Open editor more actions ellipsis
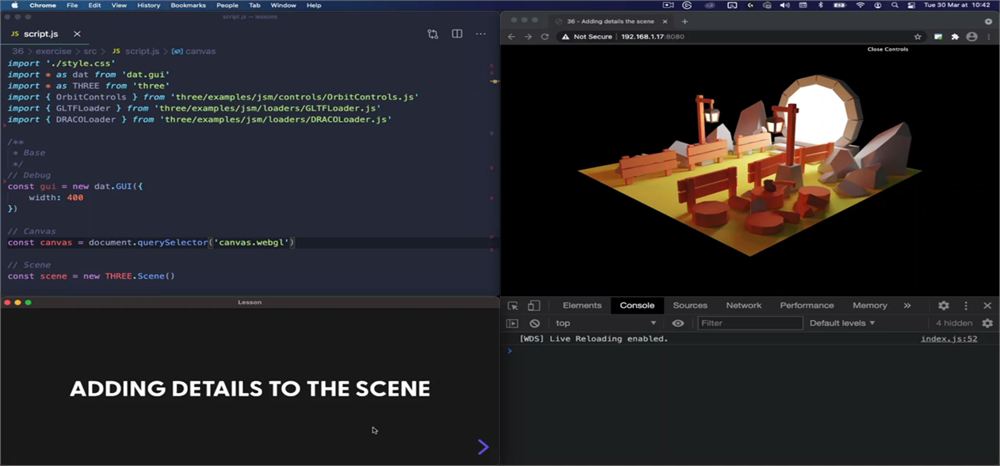Image resolution: width=1000 pixels, height=466 pixels. (x=481, y=34)
